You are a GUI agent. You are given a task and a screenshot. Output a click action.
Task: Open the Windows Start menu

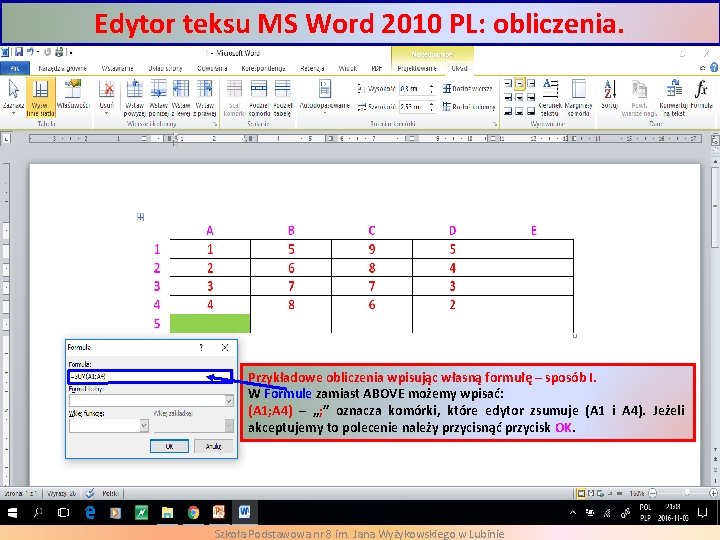pos(12,512)
